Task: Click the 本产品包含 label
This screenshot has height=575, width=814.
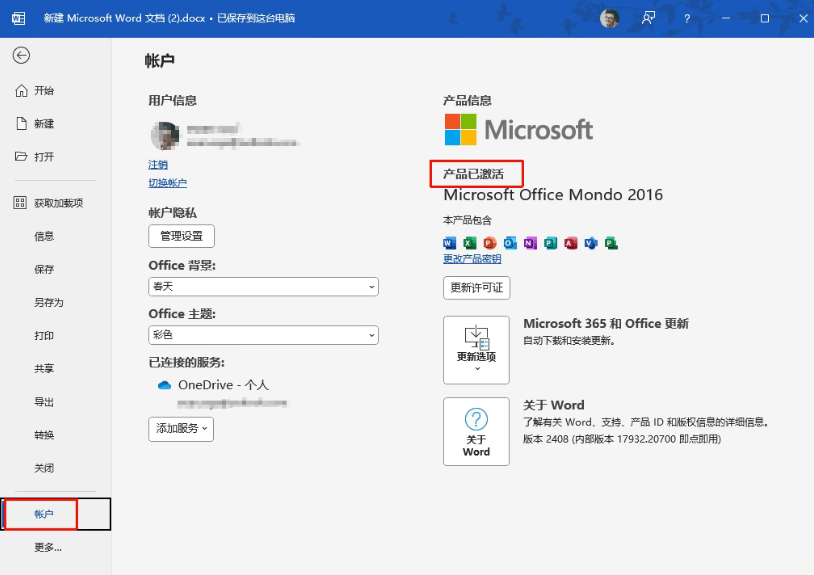Action: click(x=467, y=220)
